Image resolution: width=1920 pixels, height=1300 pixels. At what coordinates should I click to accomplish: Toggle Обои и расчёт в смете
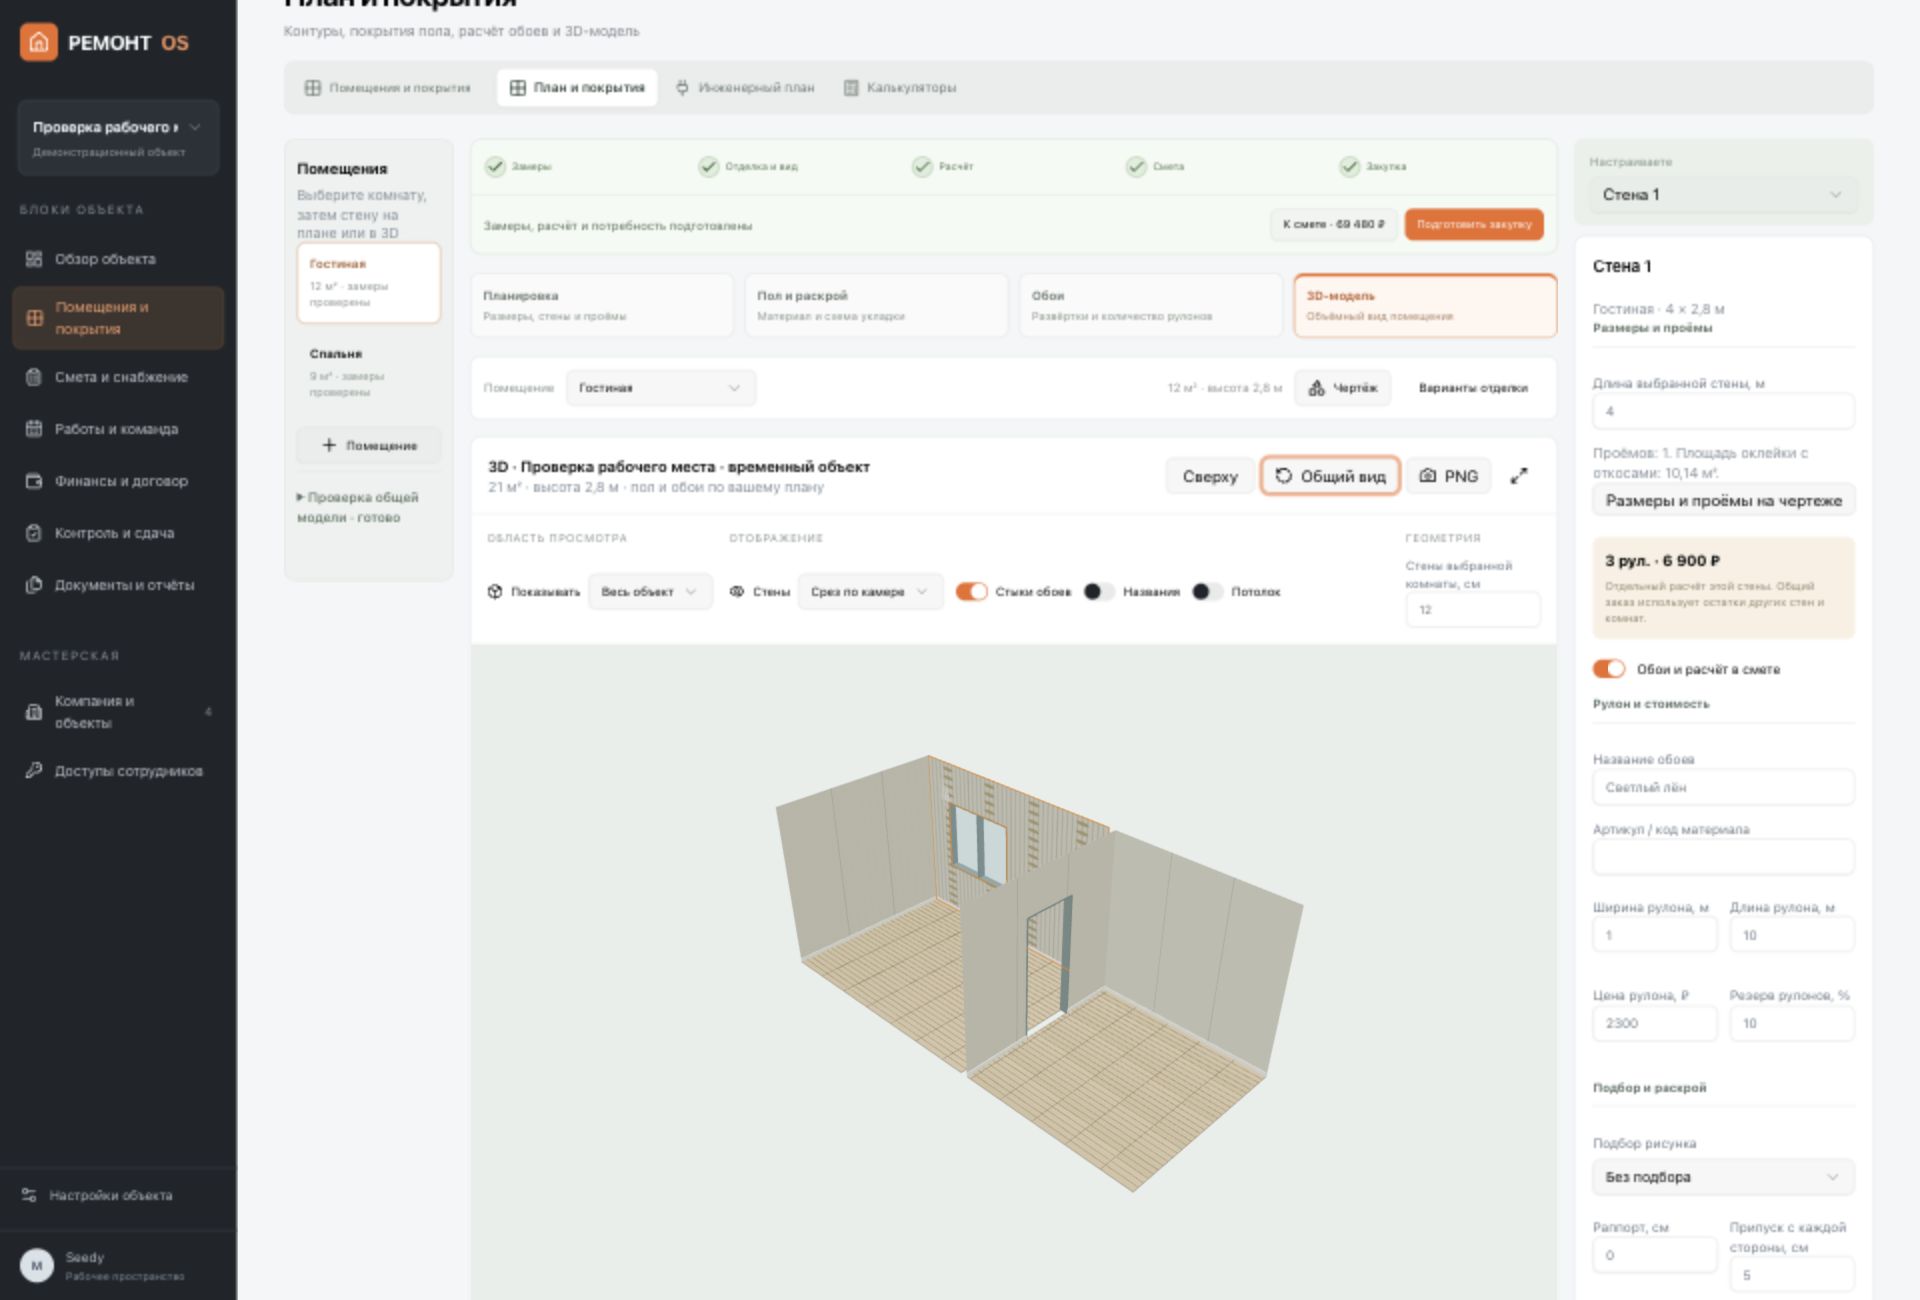pyautogui.click(x=1609, y=669)
